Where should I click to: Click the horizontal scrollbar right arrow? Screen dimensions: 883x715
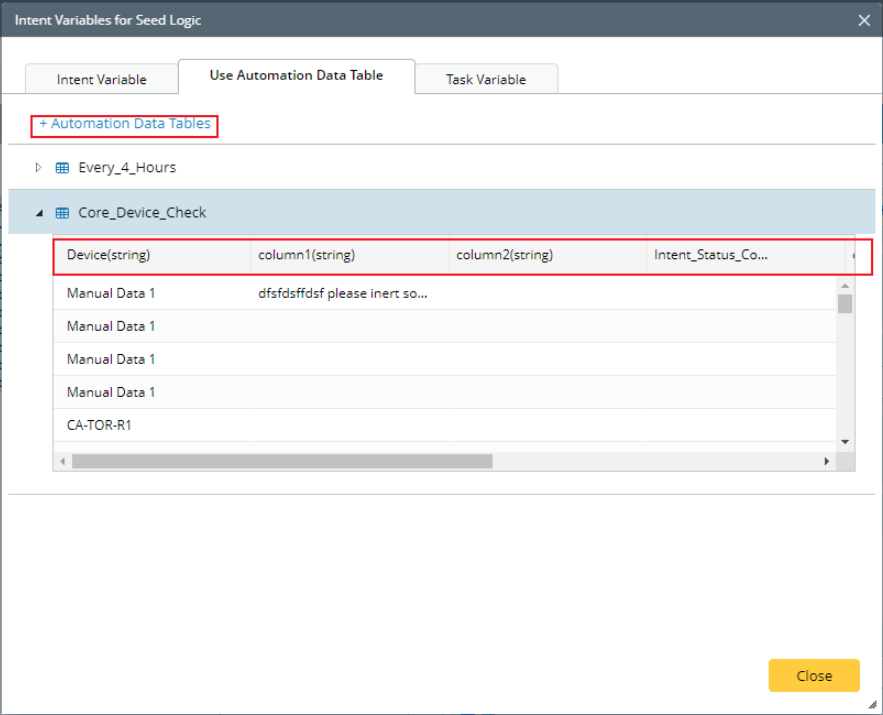pos(827,461)
